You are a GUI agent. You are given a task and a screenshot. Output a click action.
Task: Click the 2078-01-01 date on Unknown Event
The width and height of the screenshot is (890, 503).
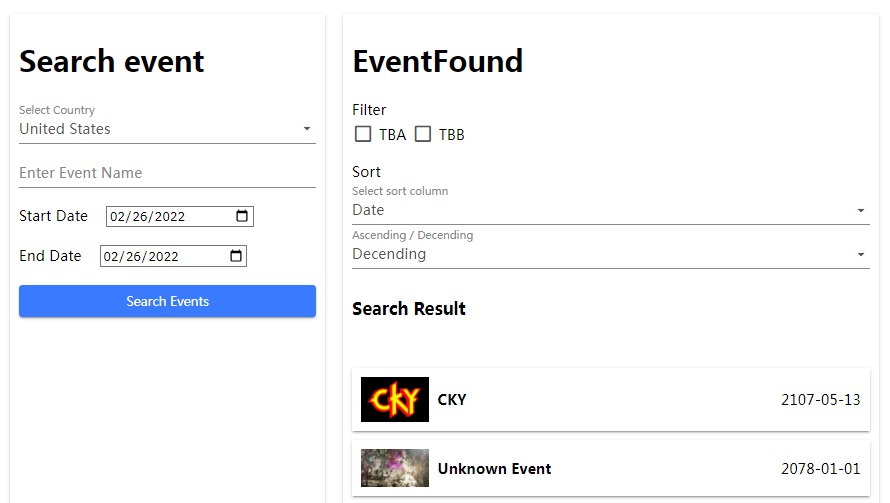pos(820,469)
